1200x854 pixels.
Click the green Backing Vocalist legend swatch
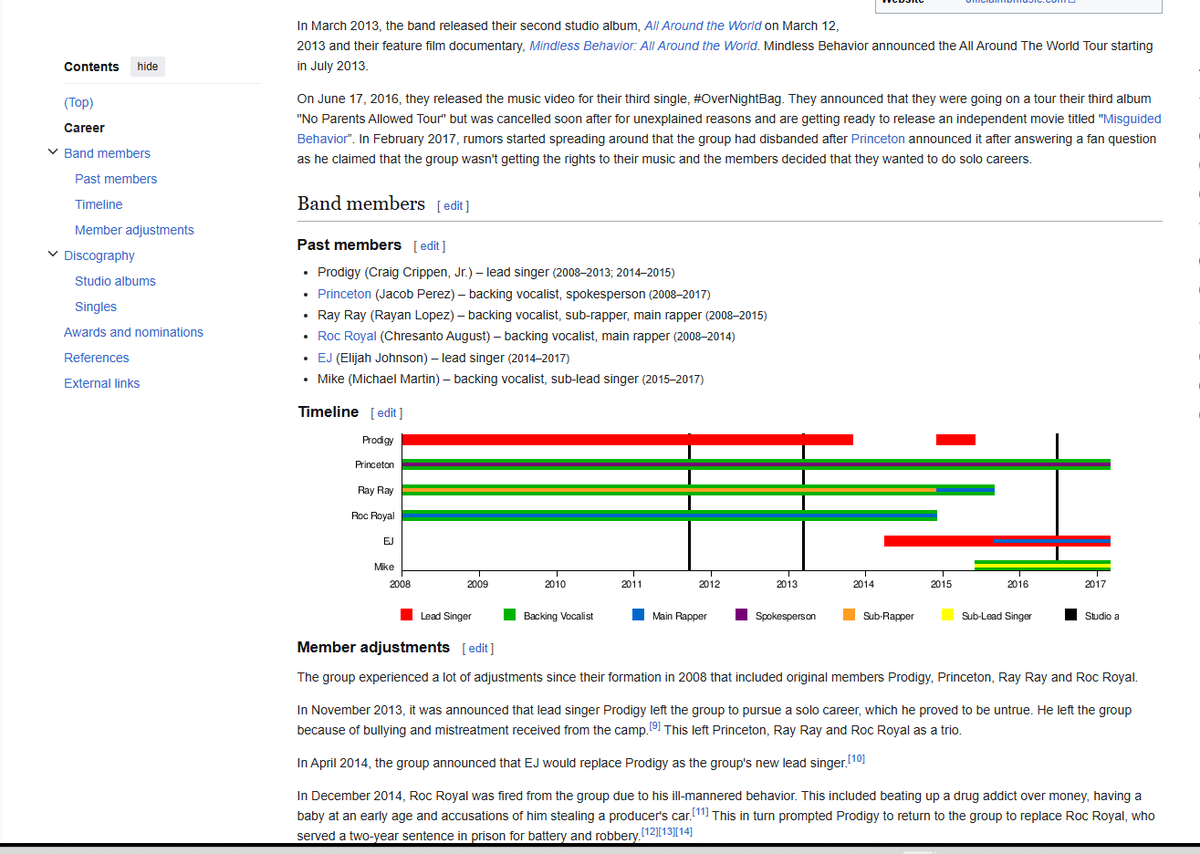click(x=510, y=615)
